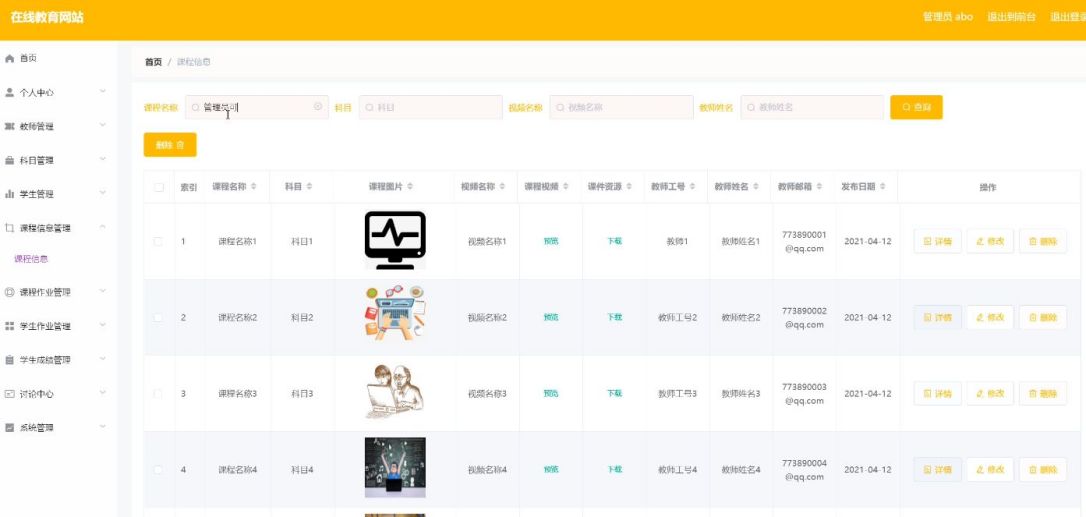Click 退出到前台 in the top bar
The height and width of the screenshot is (517, 1086).
click(x=1011, y=17)
